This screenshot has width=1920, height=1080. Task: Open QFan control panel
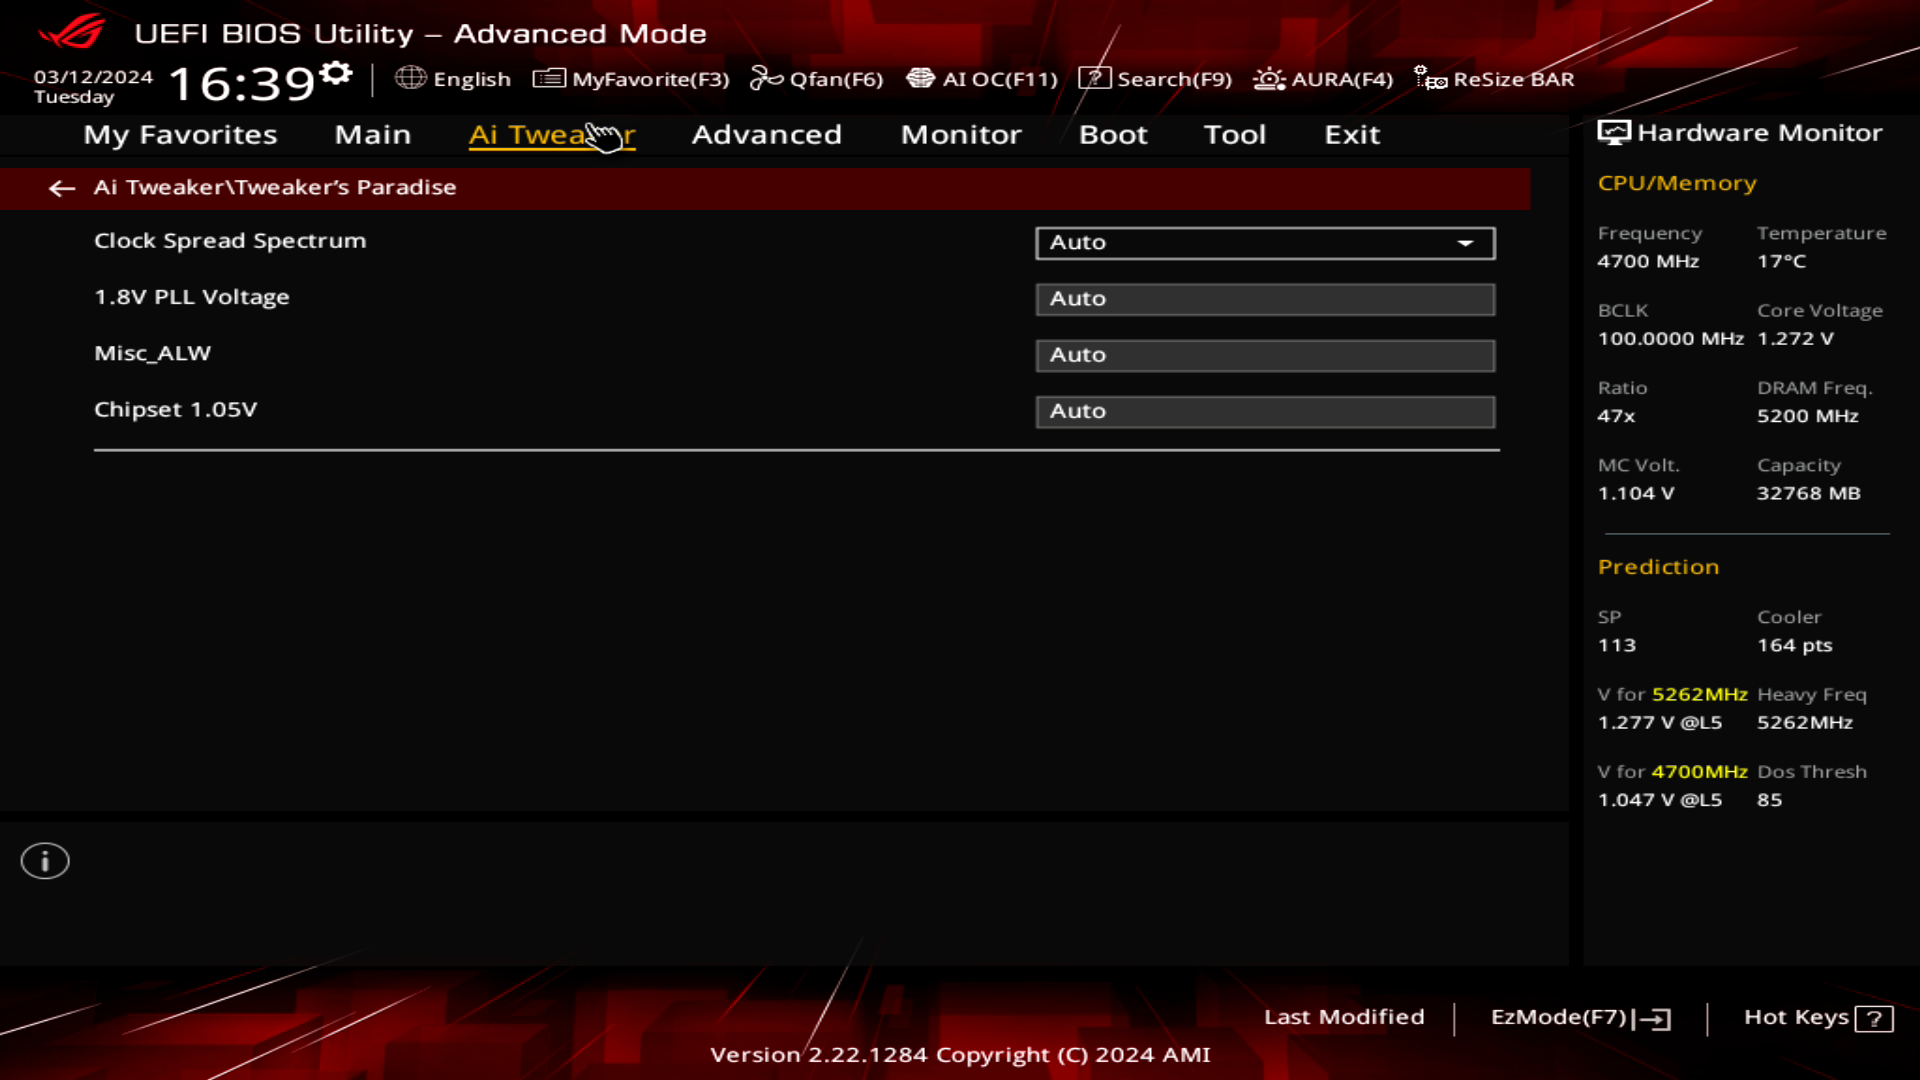[x=818, y=79]
